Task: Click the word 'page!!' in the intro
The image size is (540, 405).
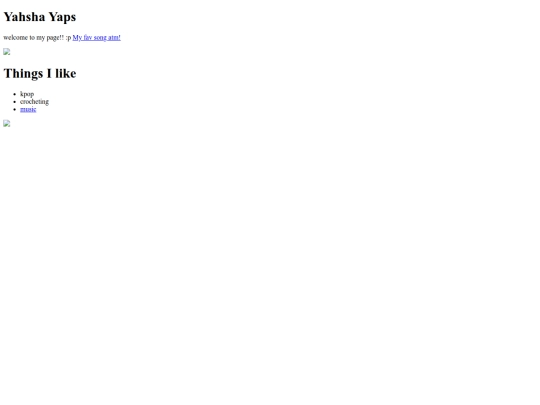Action: coord(55,38)
